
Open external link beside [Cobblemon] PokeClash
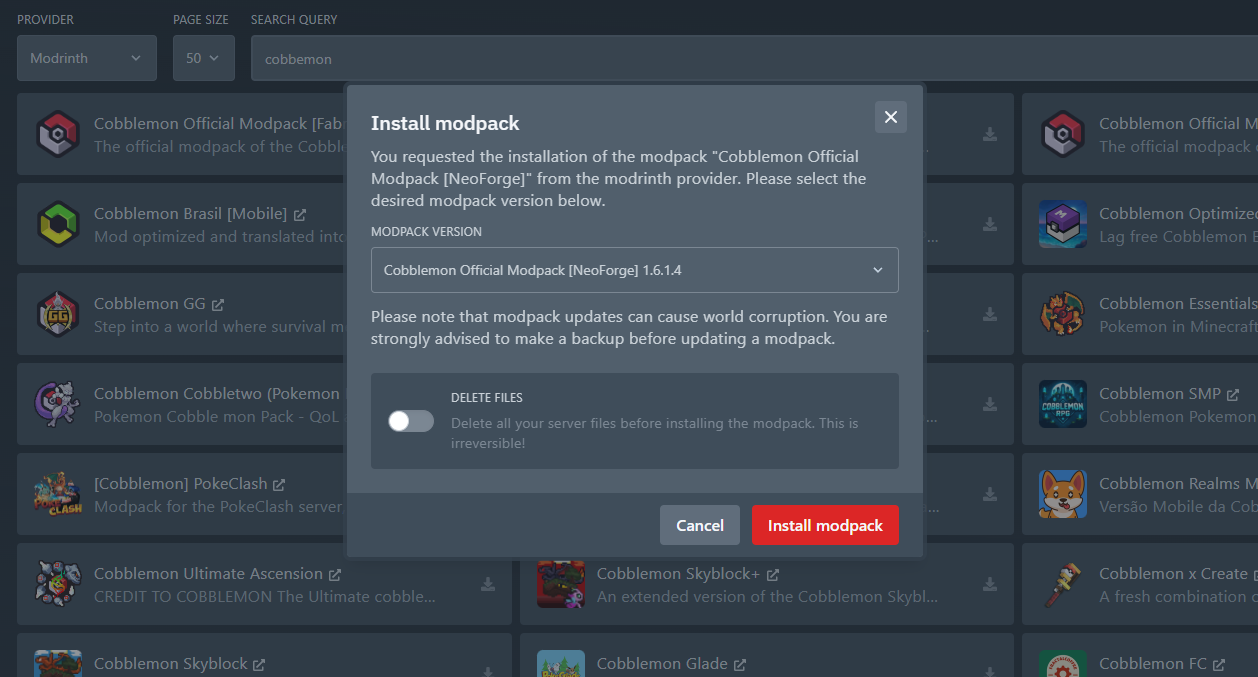point(280,484)
